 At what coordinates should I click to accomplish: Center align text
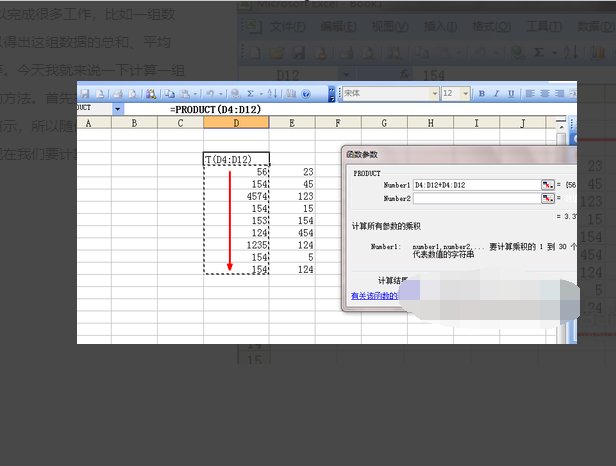click(x=544, y=94)
